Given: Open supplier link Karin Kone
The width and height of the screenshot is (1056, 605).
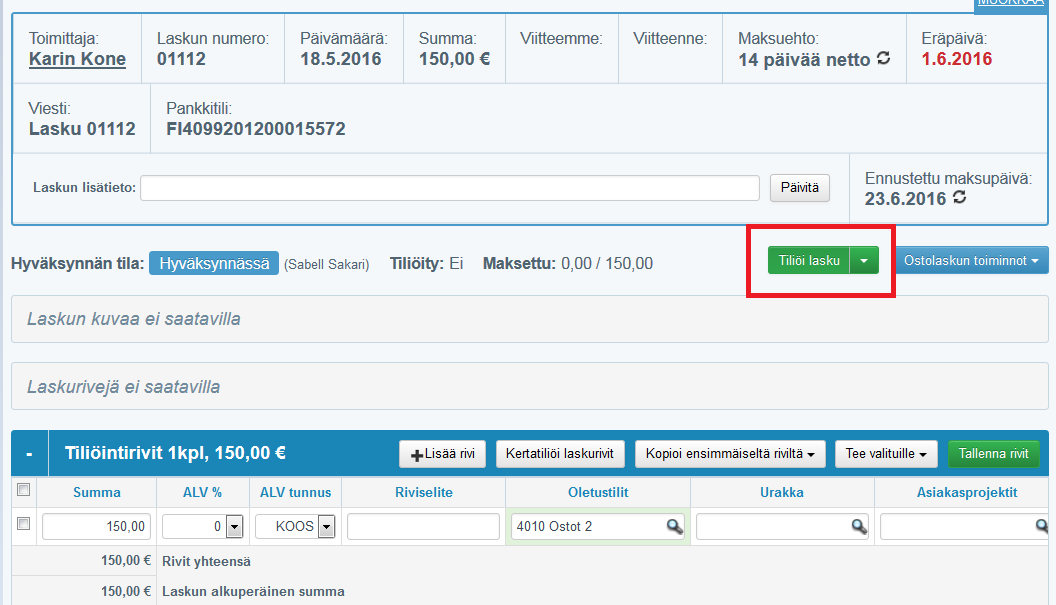Looking at the screenshot, I should [x=77, y=59].
